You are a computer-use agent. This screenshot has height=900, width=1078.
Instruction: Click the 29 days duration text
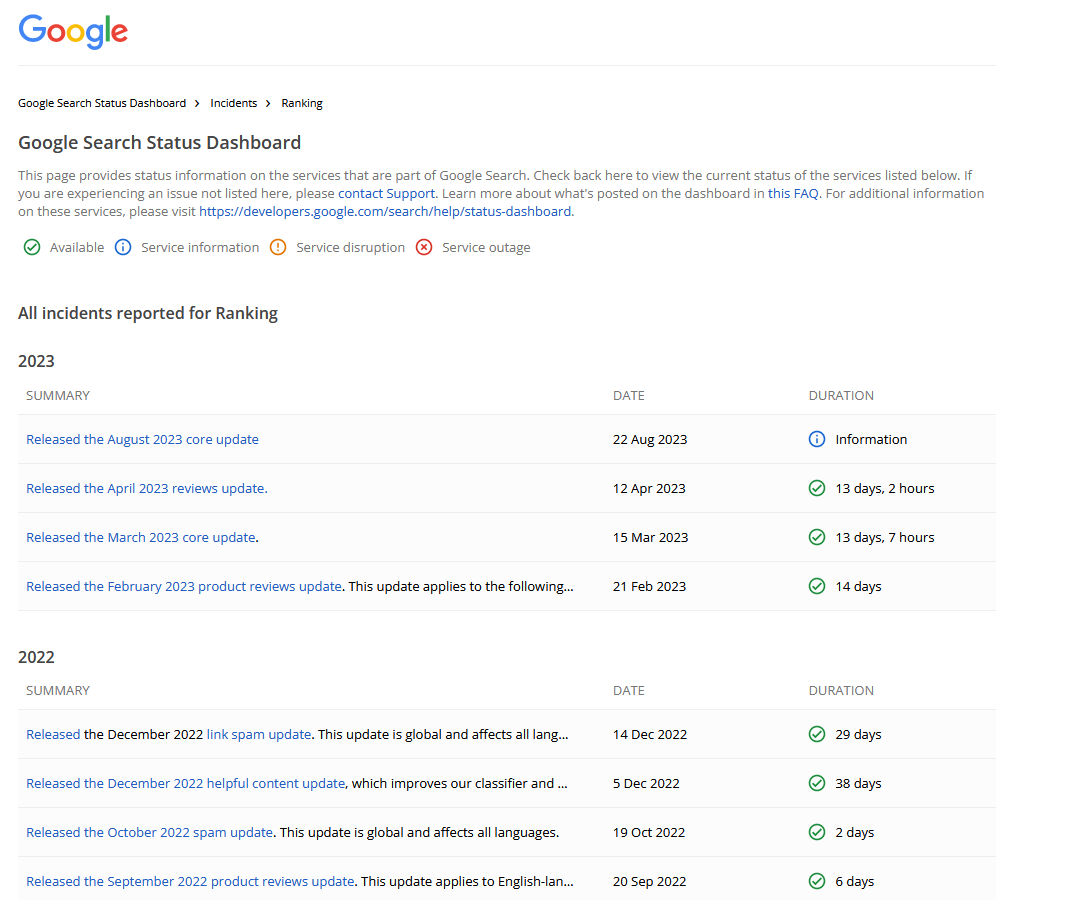pos(858,734)
